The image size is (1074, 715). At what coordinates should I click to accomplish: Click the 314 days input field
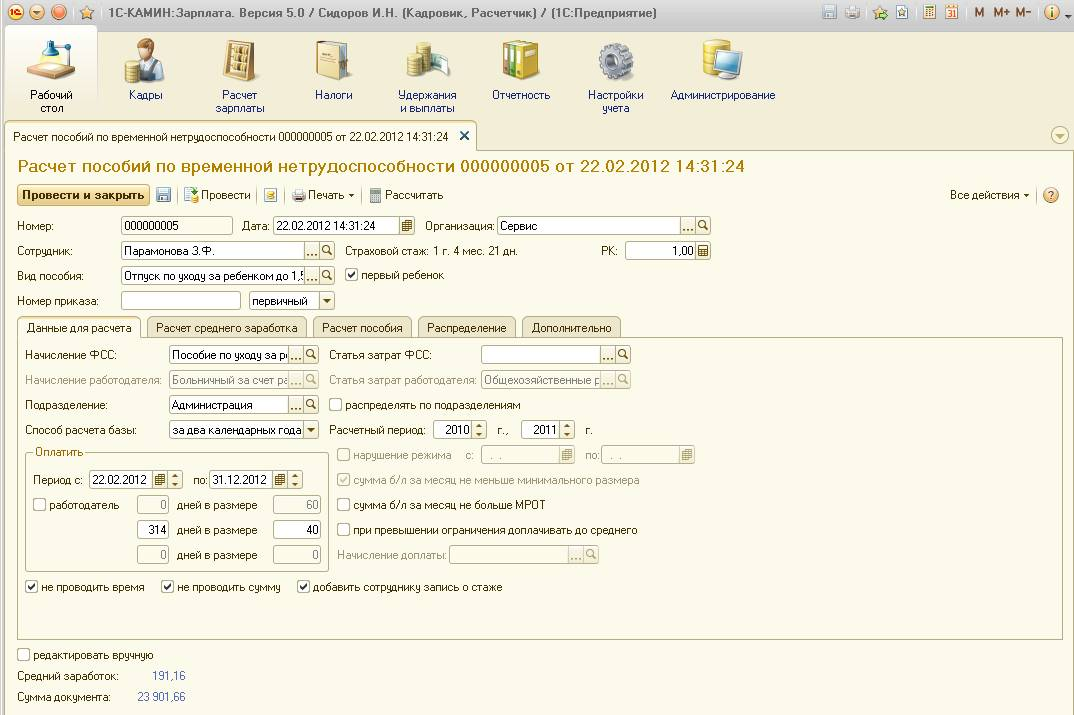153,529
